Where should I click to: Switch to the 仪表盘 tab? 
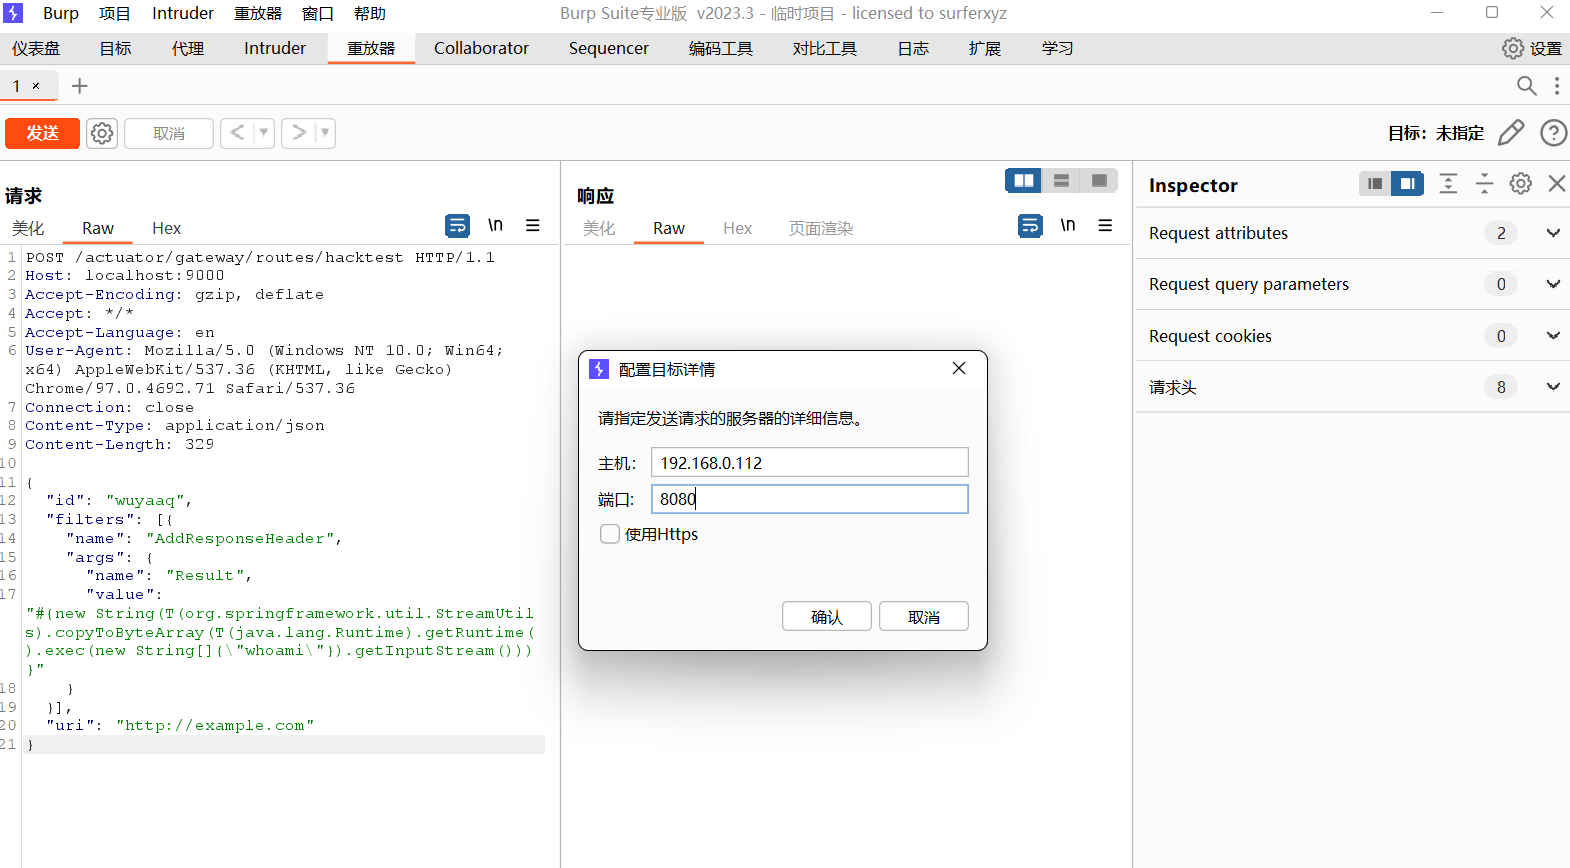tap(36, 48)
